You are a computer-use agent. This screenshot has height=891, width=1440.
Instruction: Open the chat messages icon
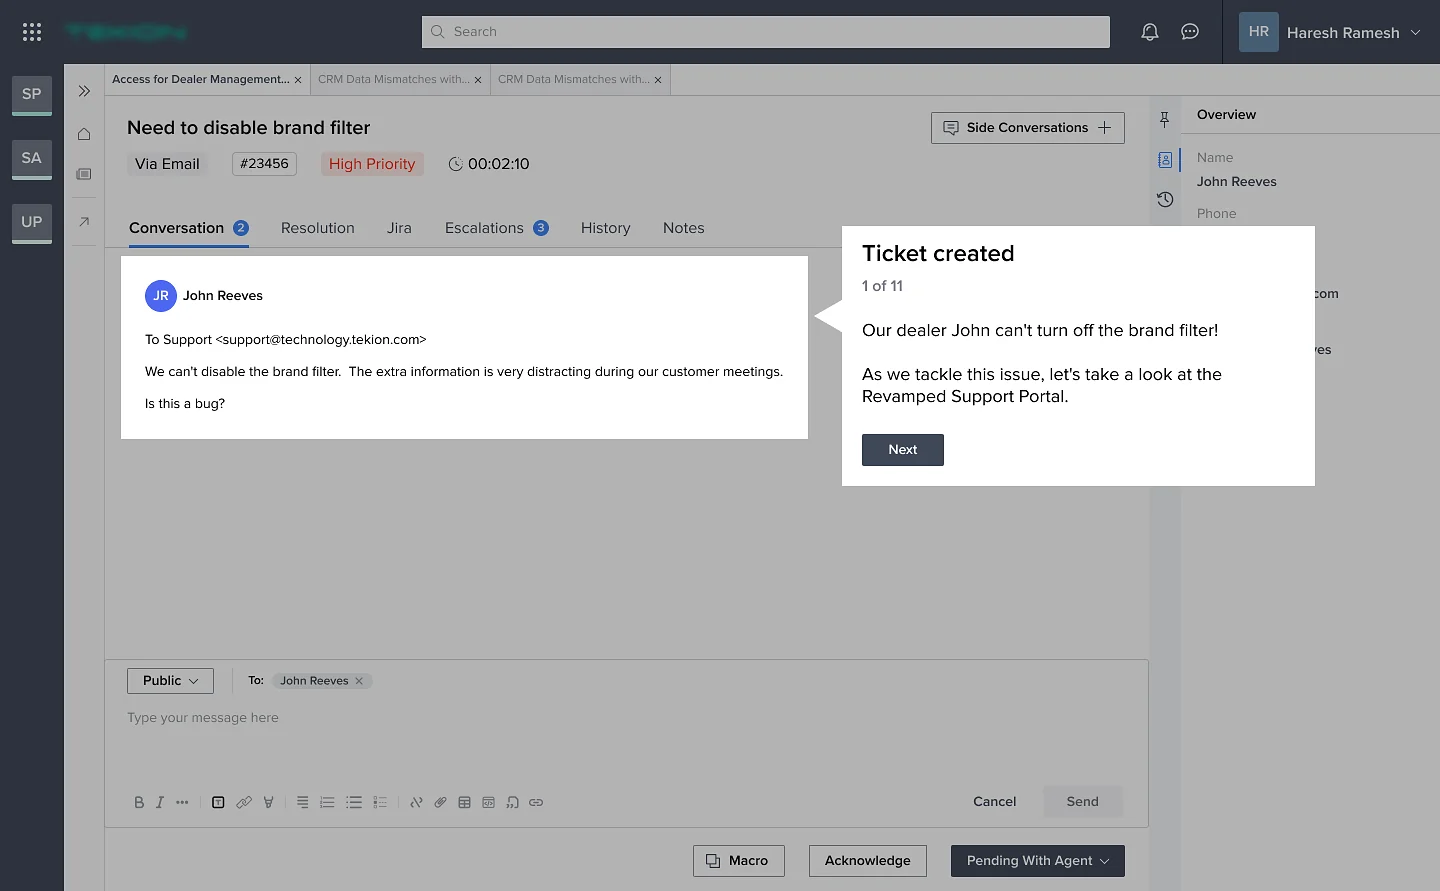tap(1190, 32)
